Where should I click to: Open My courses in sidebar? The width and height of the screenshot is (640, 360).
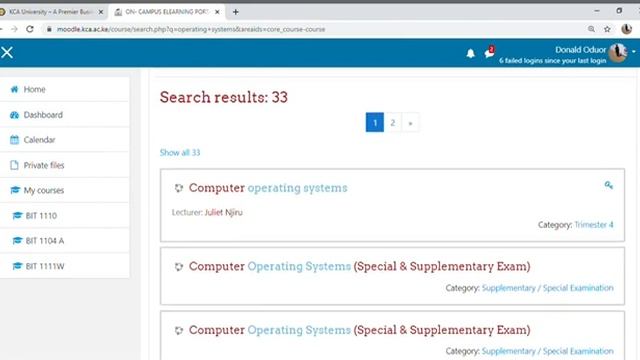[65, 191]
